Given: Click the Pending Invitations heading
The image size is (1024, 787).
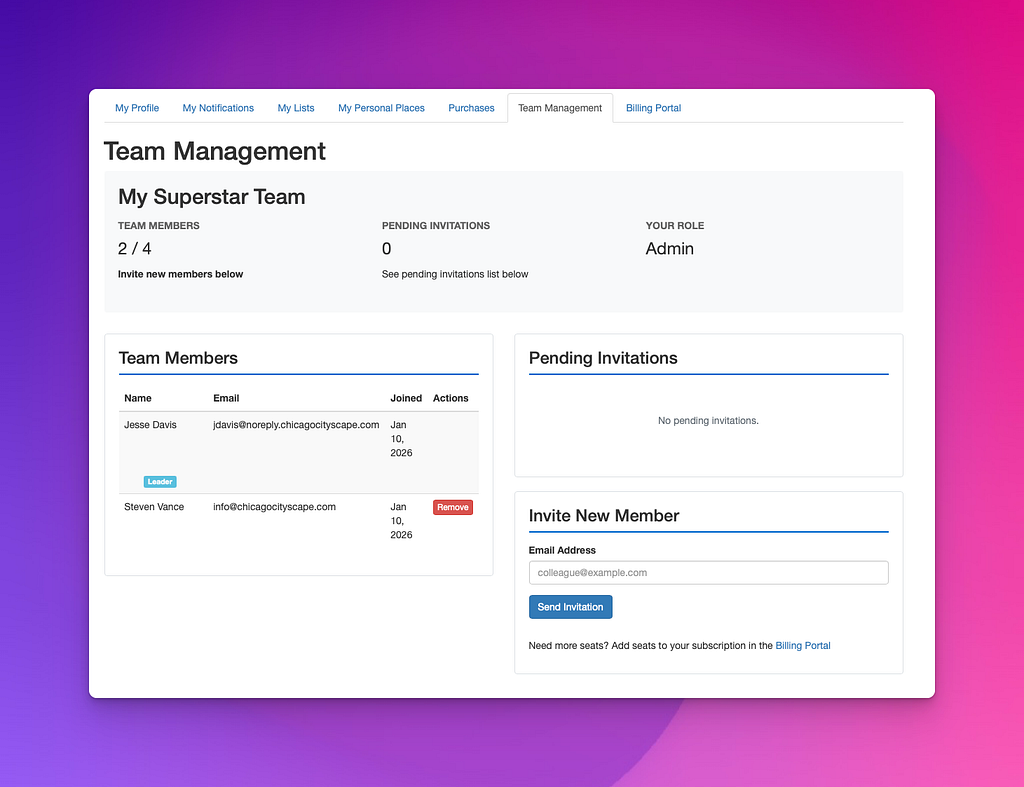Looking at the screenshot, I should click(603, 358).
